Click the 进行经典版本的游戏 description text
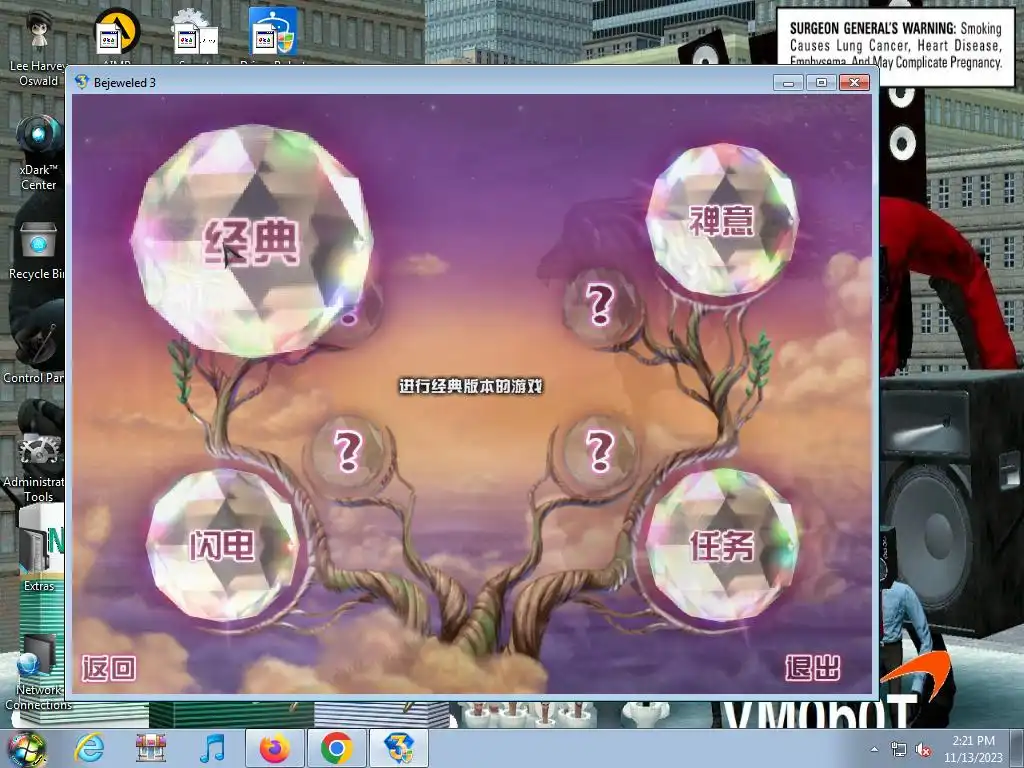Image resolution: width=1024 pixels, height=768 pixels. pos(471,386)
